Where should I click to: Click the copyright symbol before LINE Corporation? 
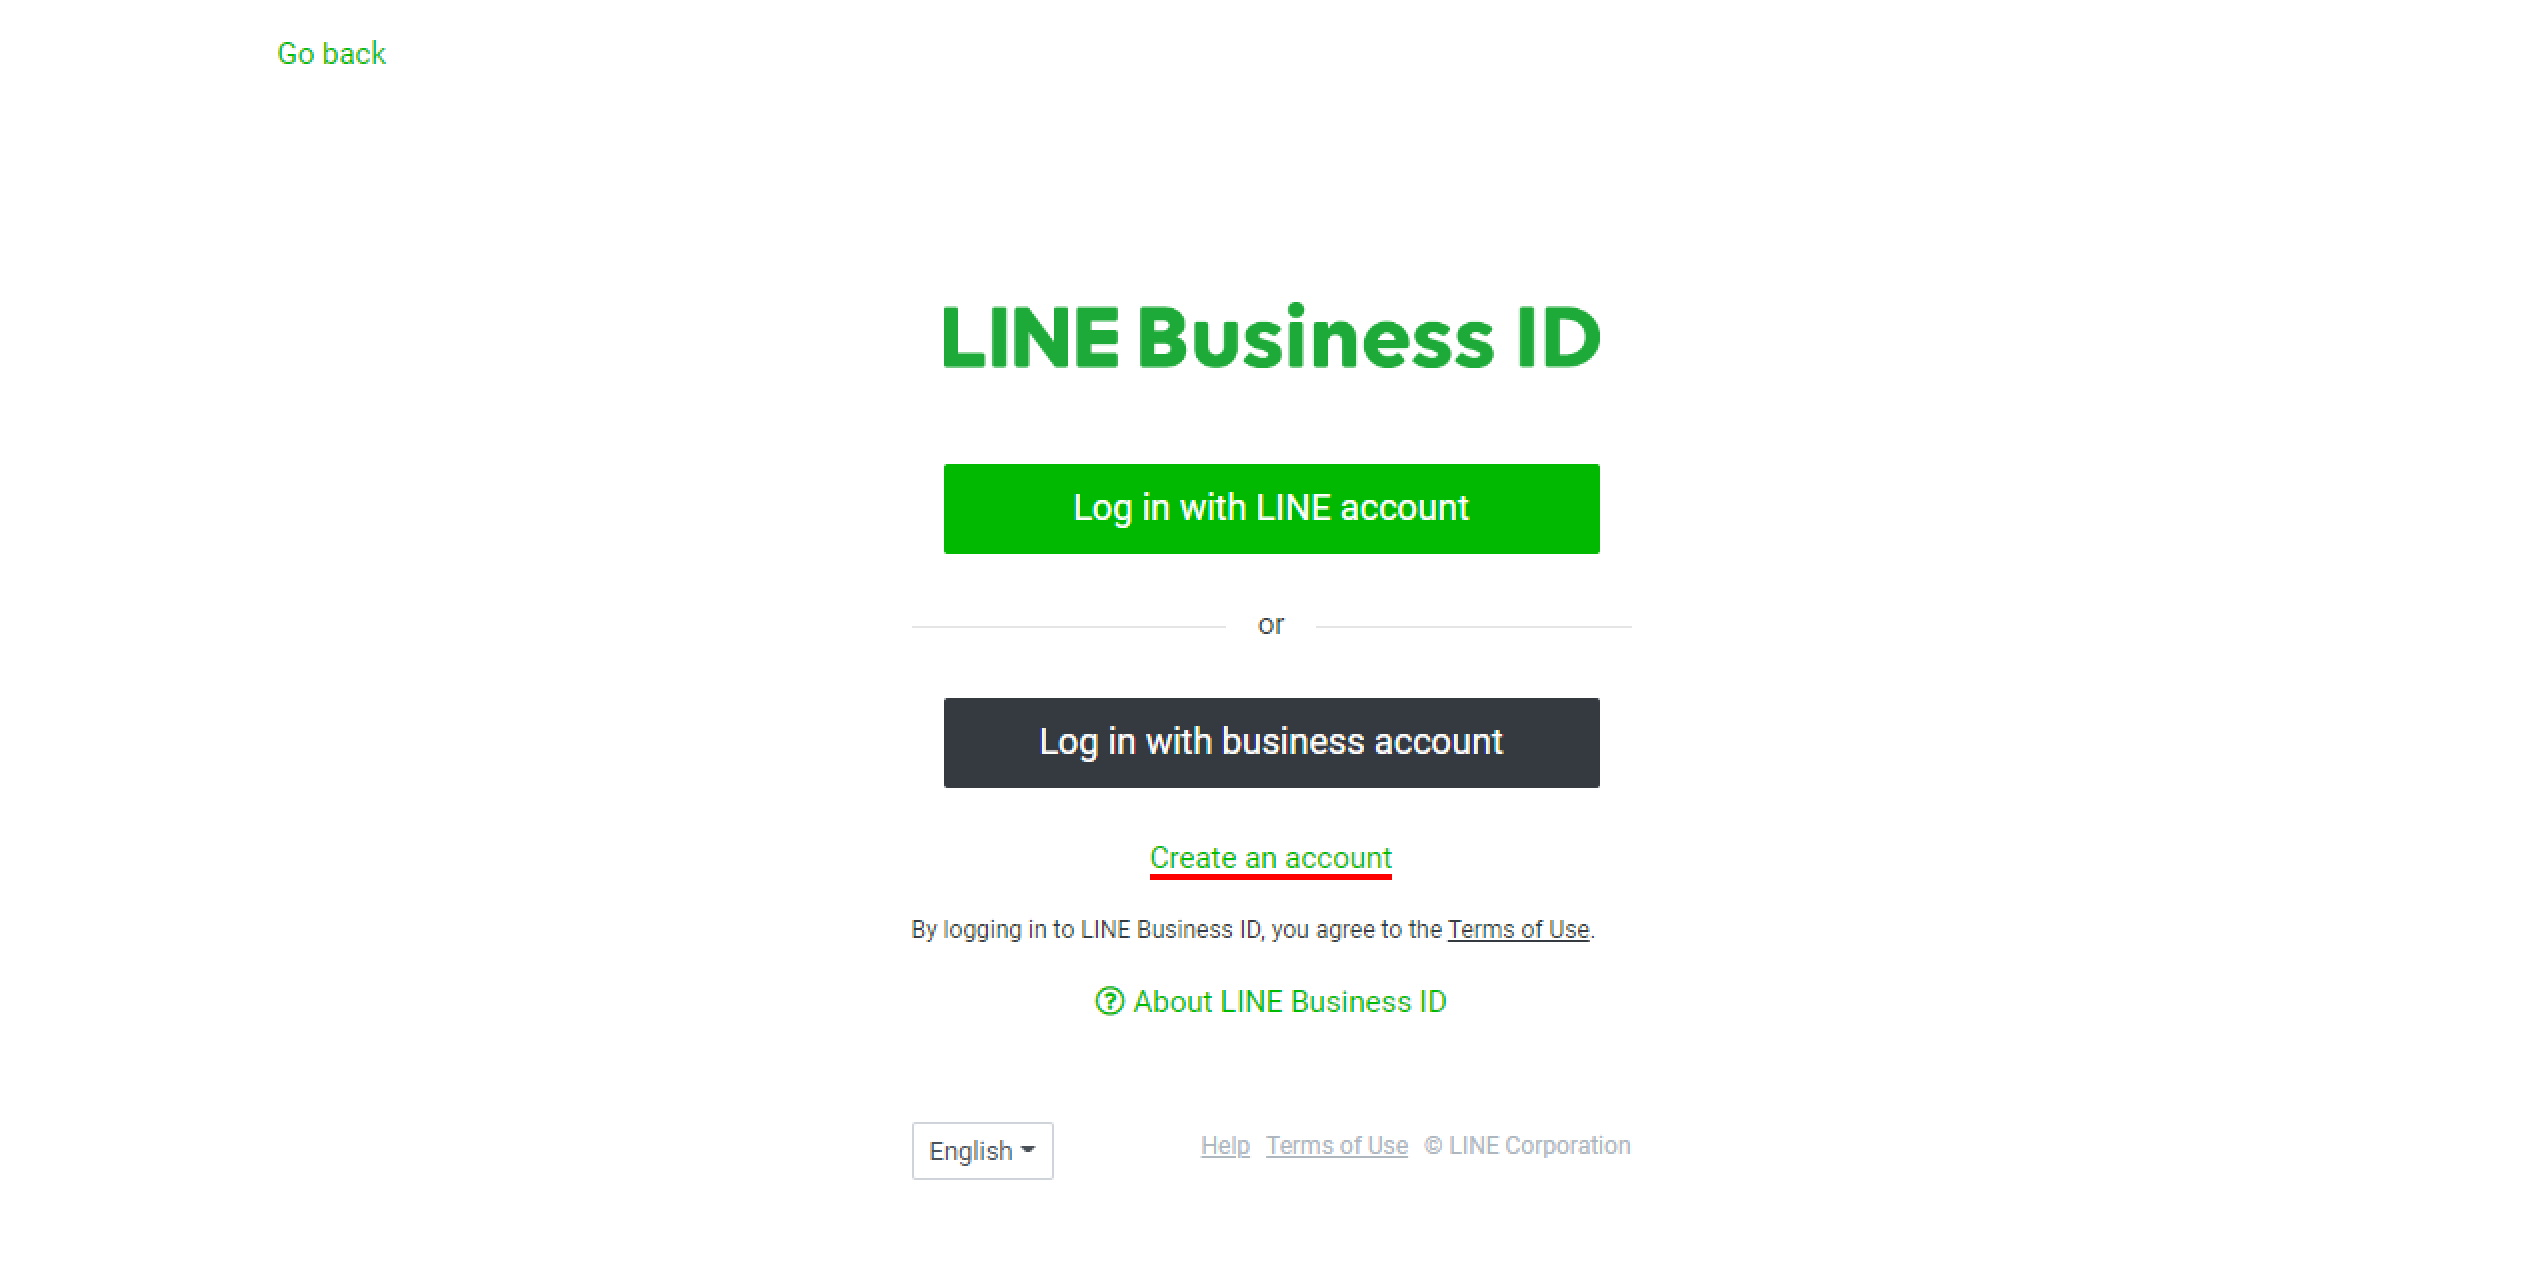(x=1433, y=1145)
